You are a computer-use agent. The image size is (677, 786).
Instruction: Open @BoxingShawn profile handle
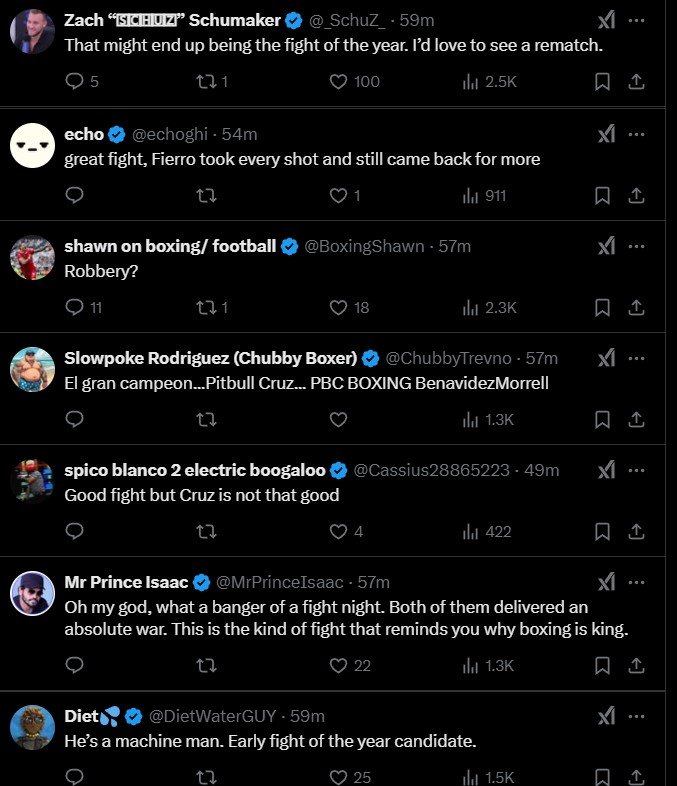pos(363,246)
